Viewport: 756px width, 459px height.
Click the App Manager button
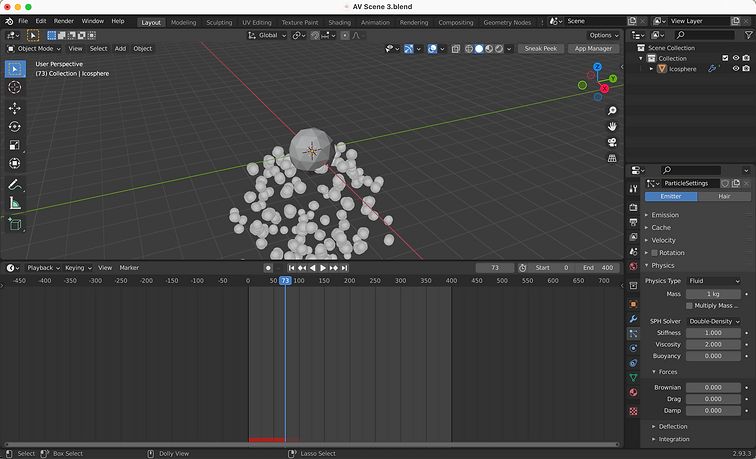[x=594, y=49]
